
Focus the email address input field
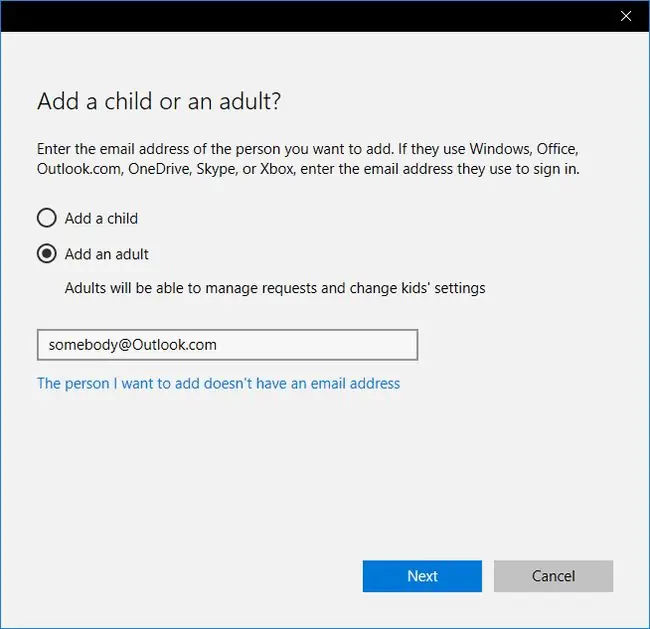(228, 345)
